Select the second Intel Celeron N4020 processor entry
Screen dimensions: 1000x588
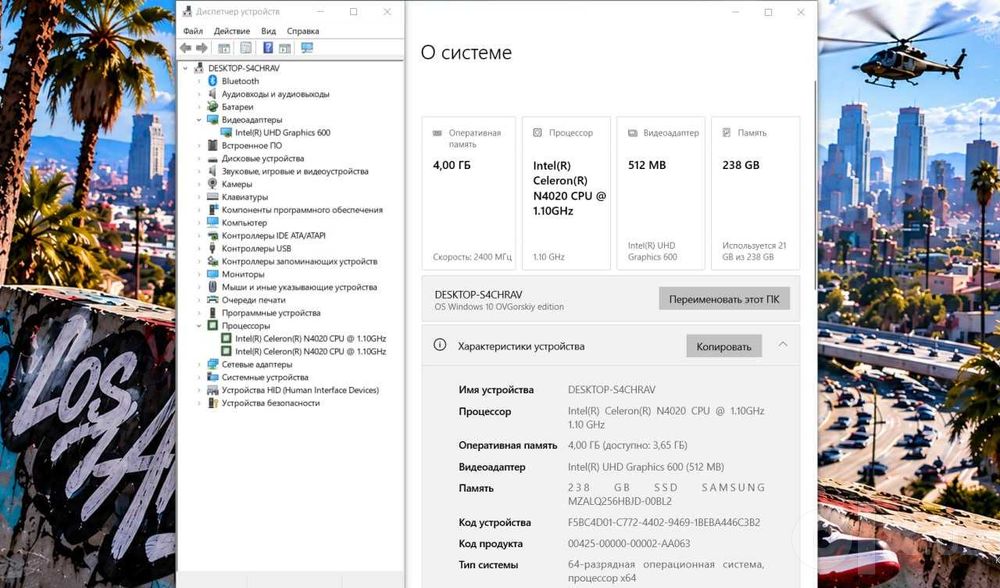click(x=310, y=351)
